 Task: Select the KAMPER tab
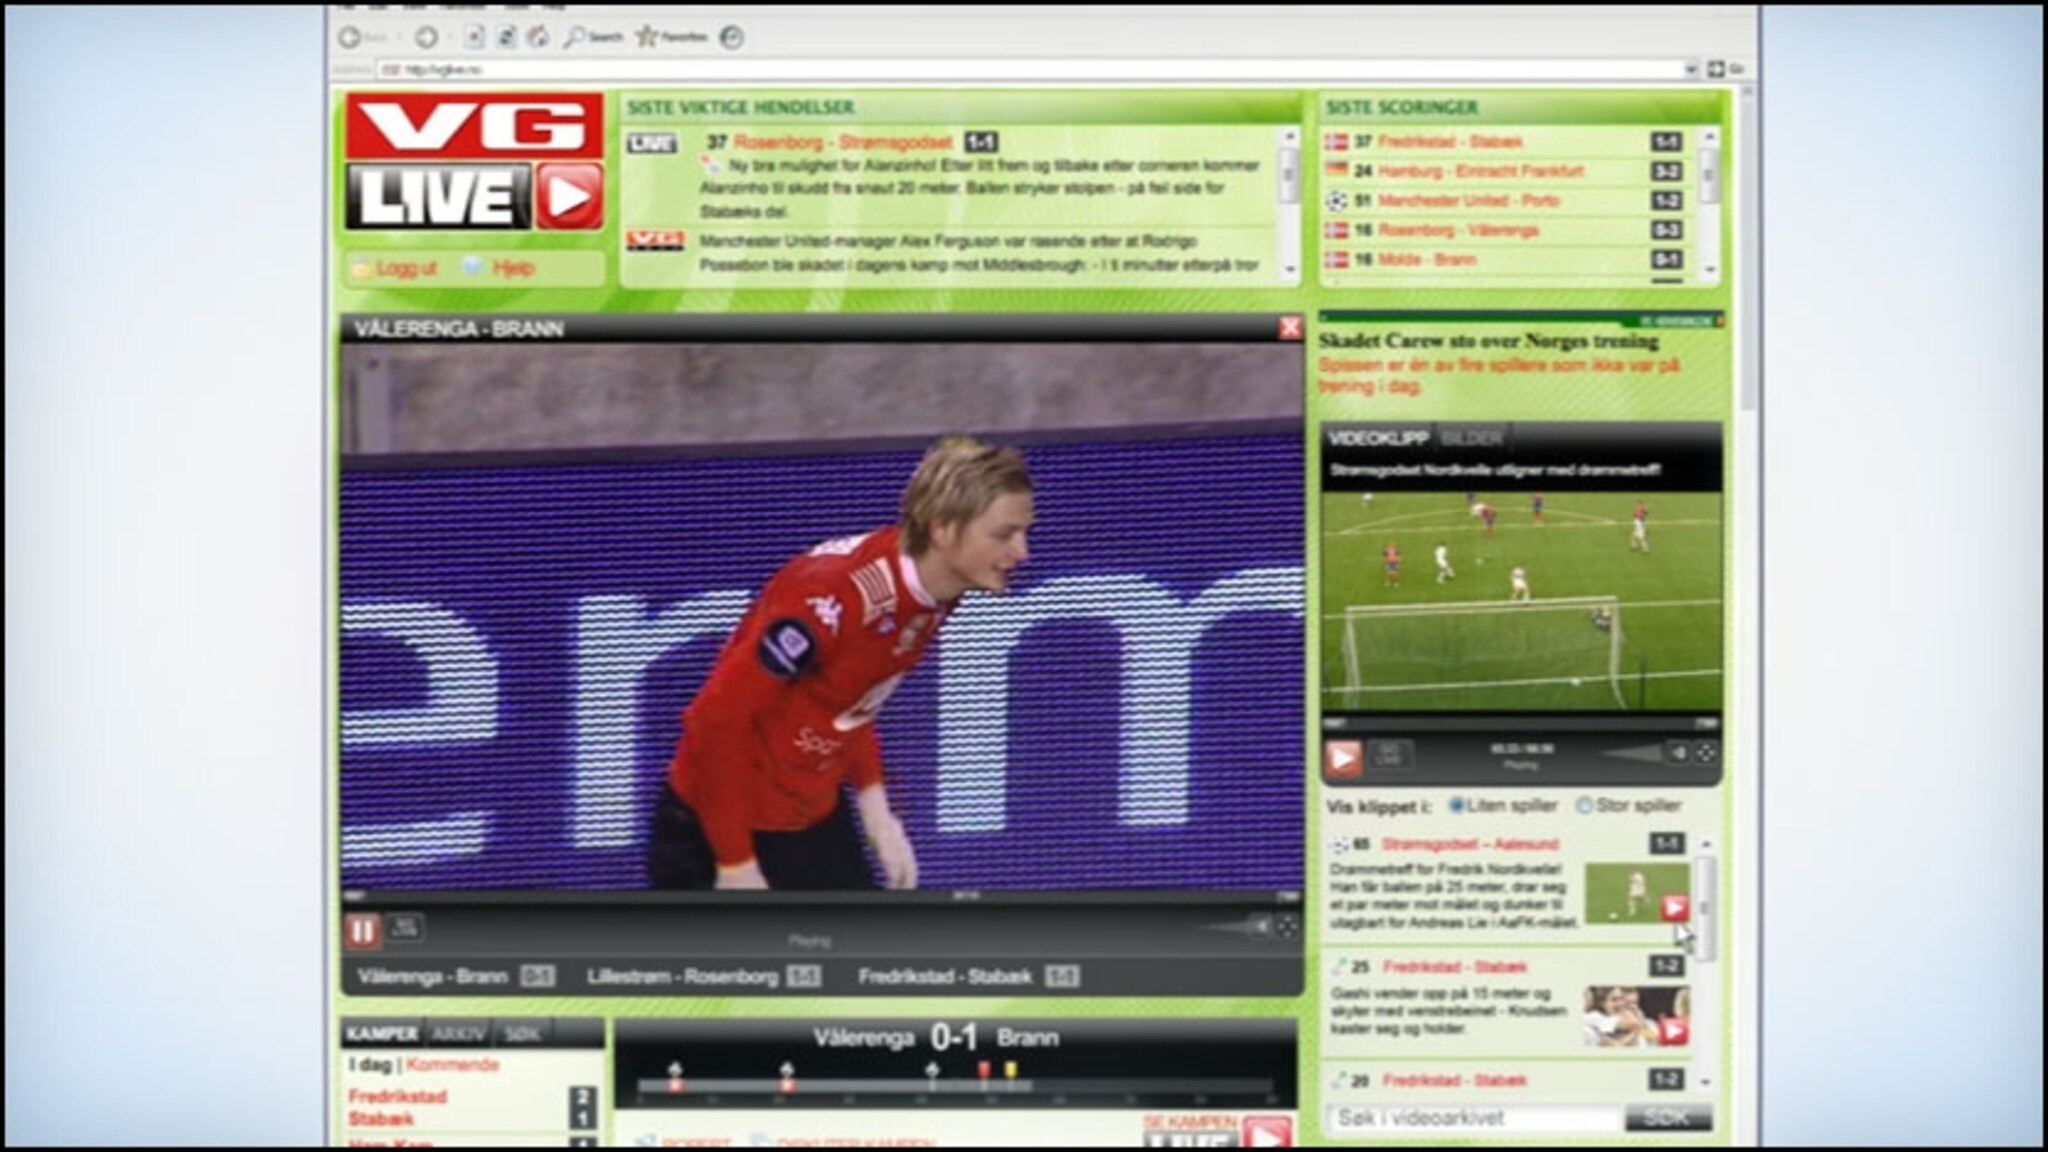381,1033
